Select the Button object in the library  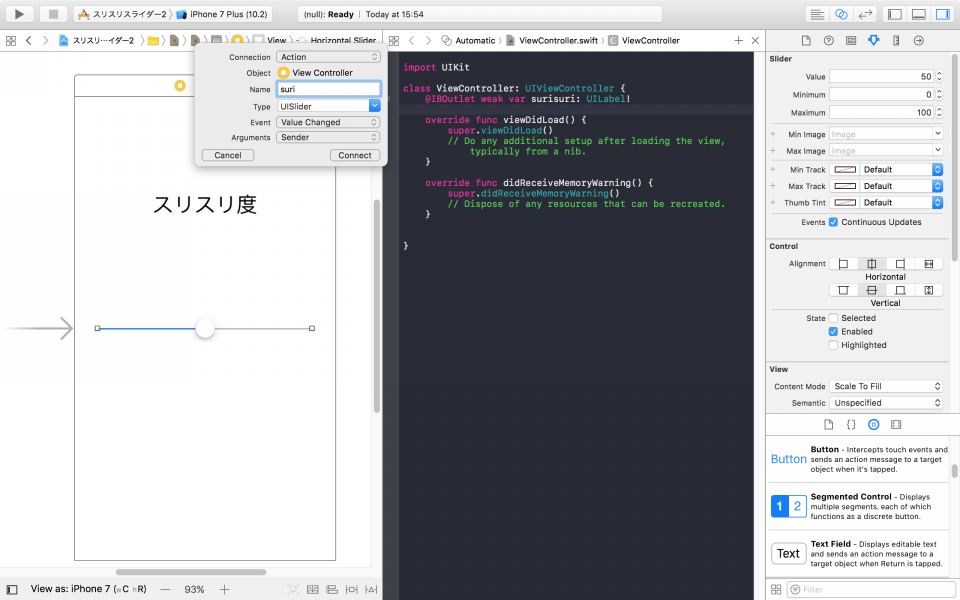point(859,459)
